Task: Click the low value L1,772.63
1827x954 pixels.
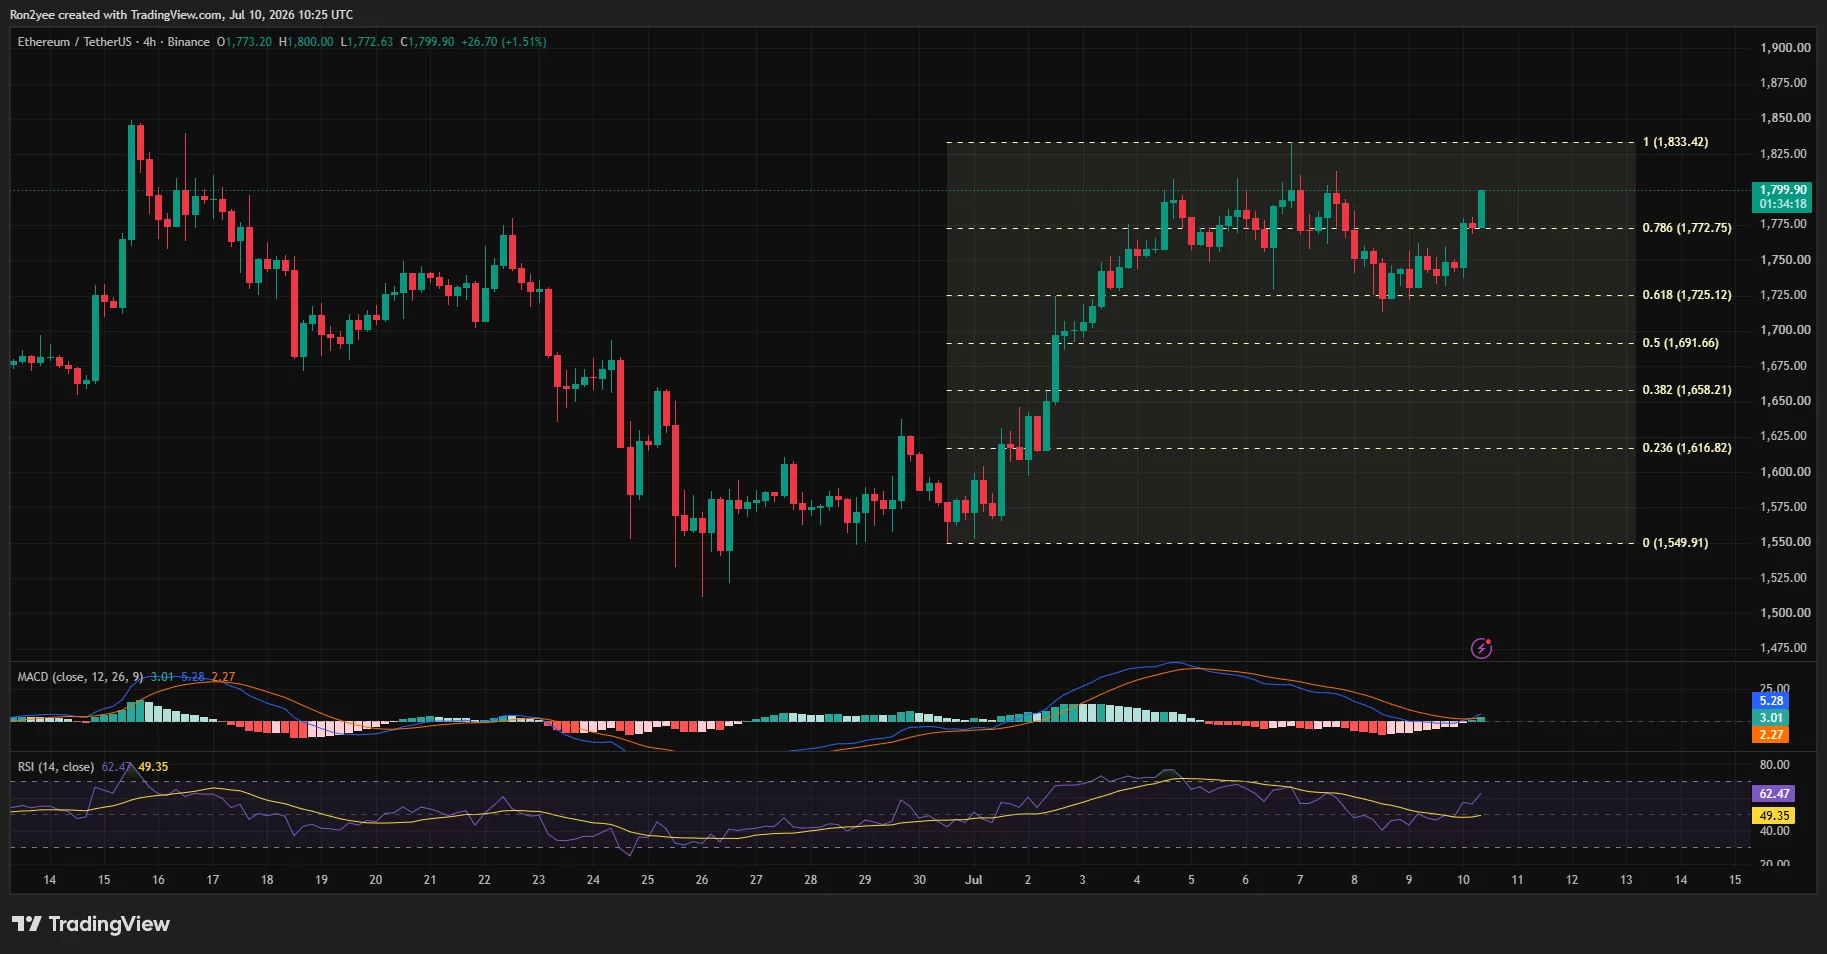Action: (x=367, y=42)
